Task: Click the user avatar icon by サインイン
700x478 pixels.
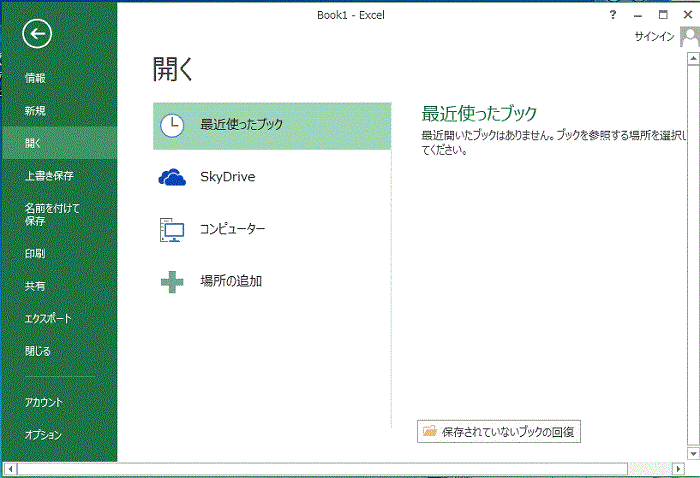Action: [x=689, y=37]
